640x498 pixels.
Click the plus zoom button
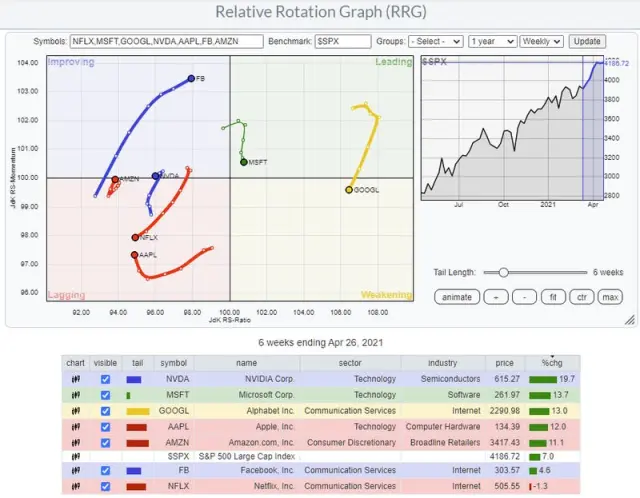coord(496,297)
